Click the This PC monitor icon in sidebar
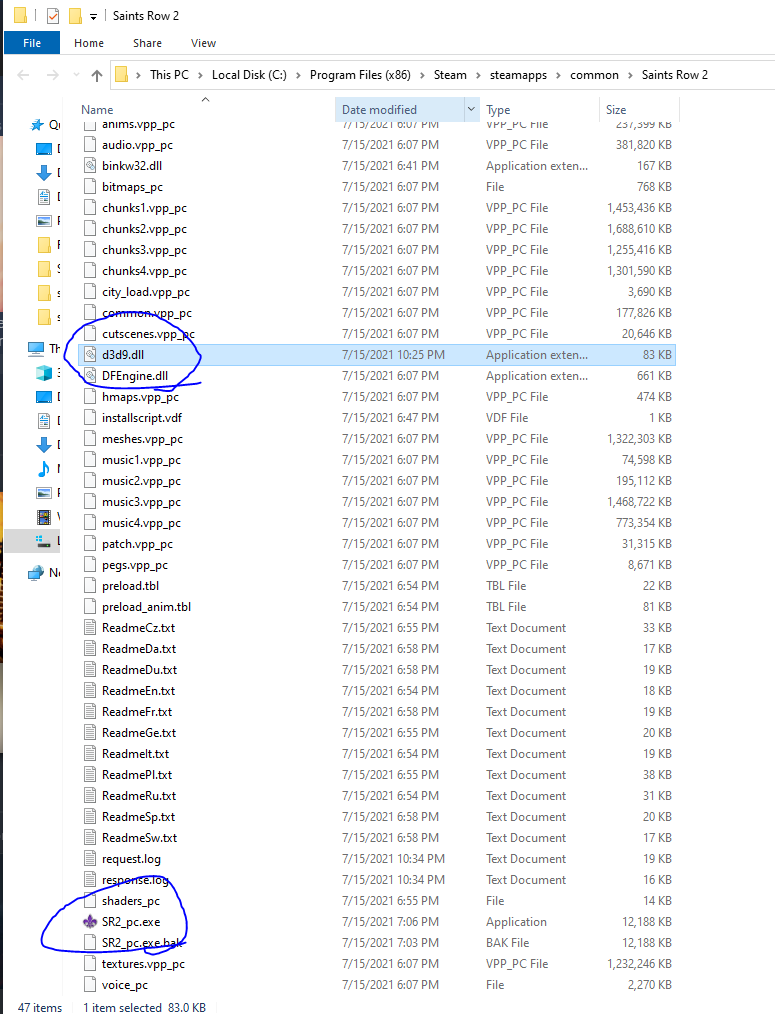The width and height of the screenshot is (775, 1014). (36, 349)
